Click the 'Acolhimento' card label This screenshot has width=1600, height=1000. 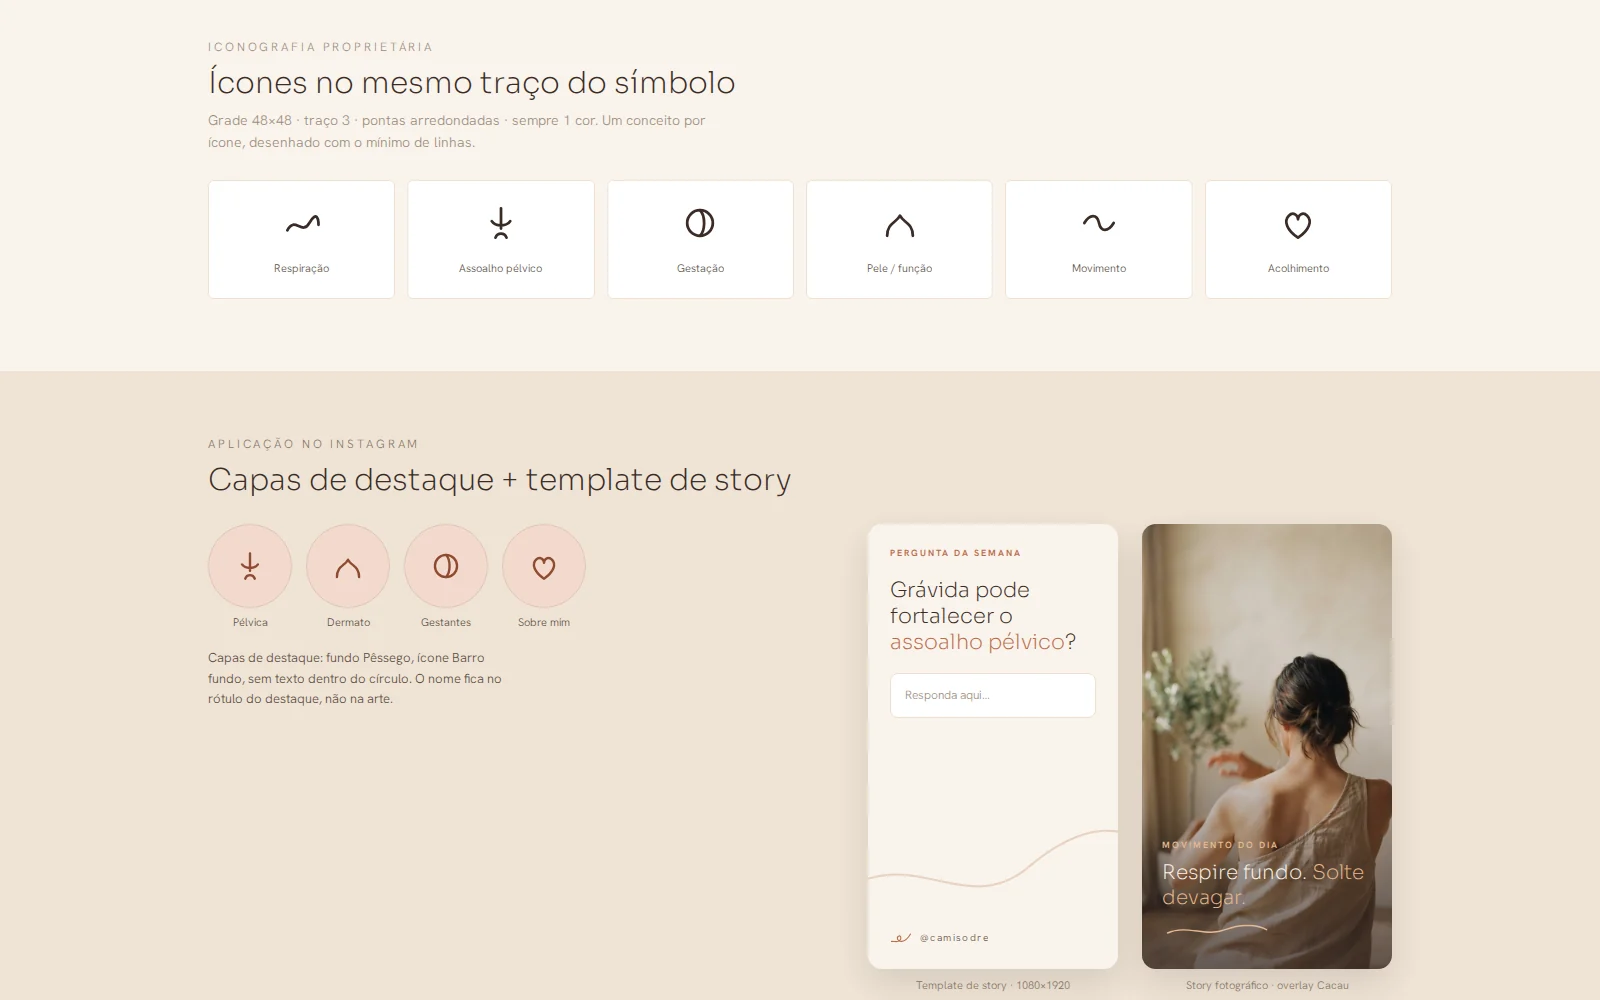pos(1298,268)
